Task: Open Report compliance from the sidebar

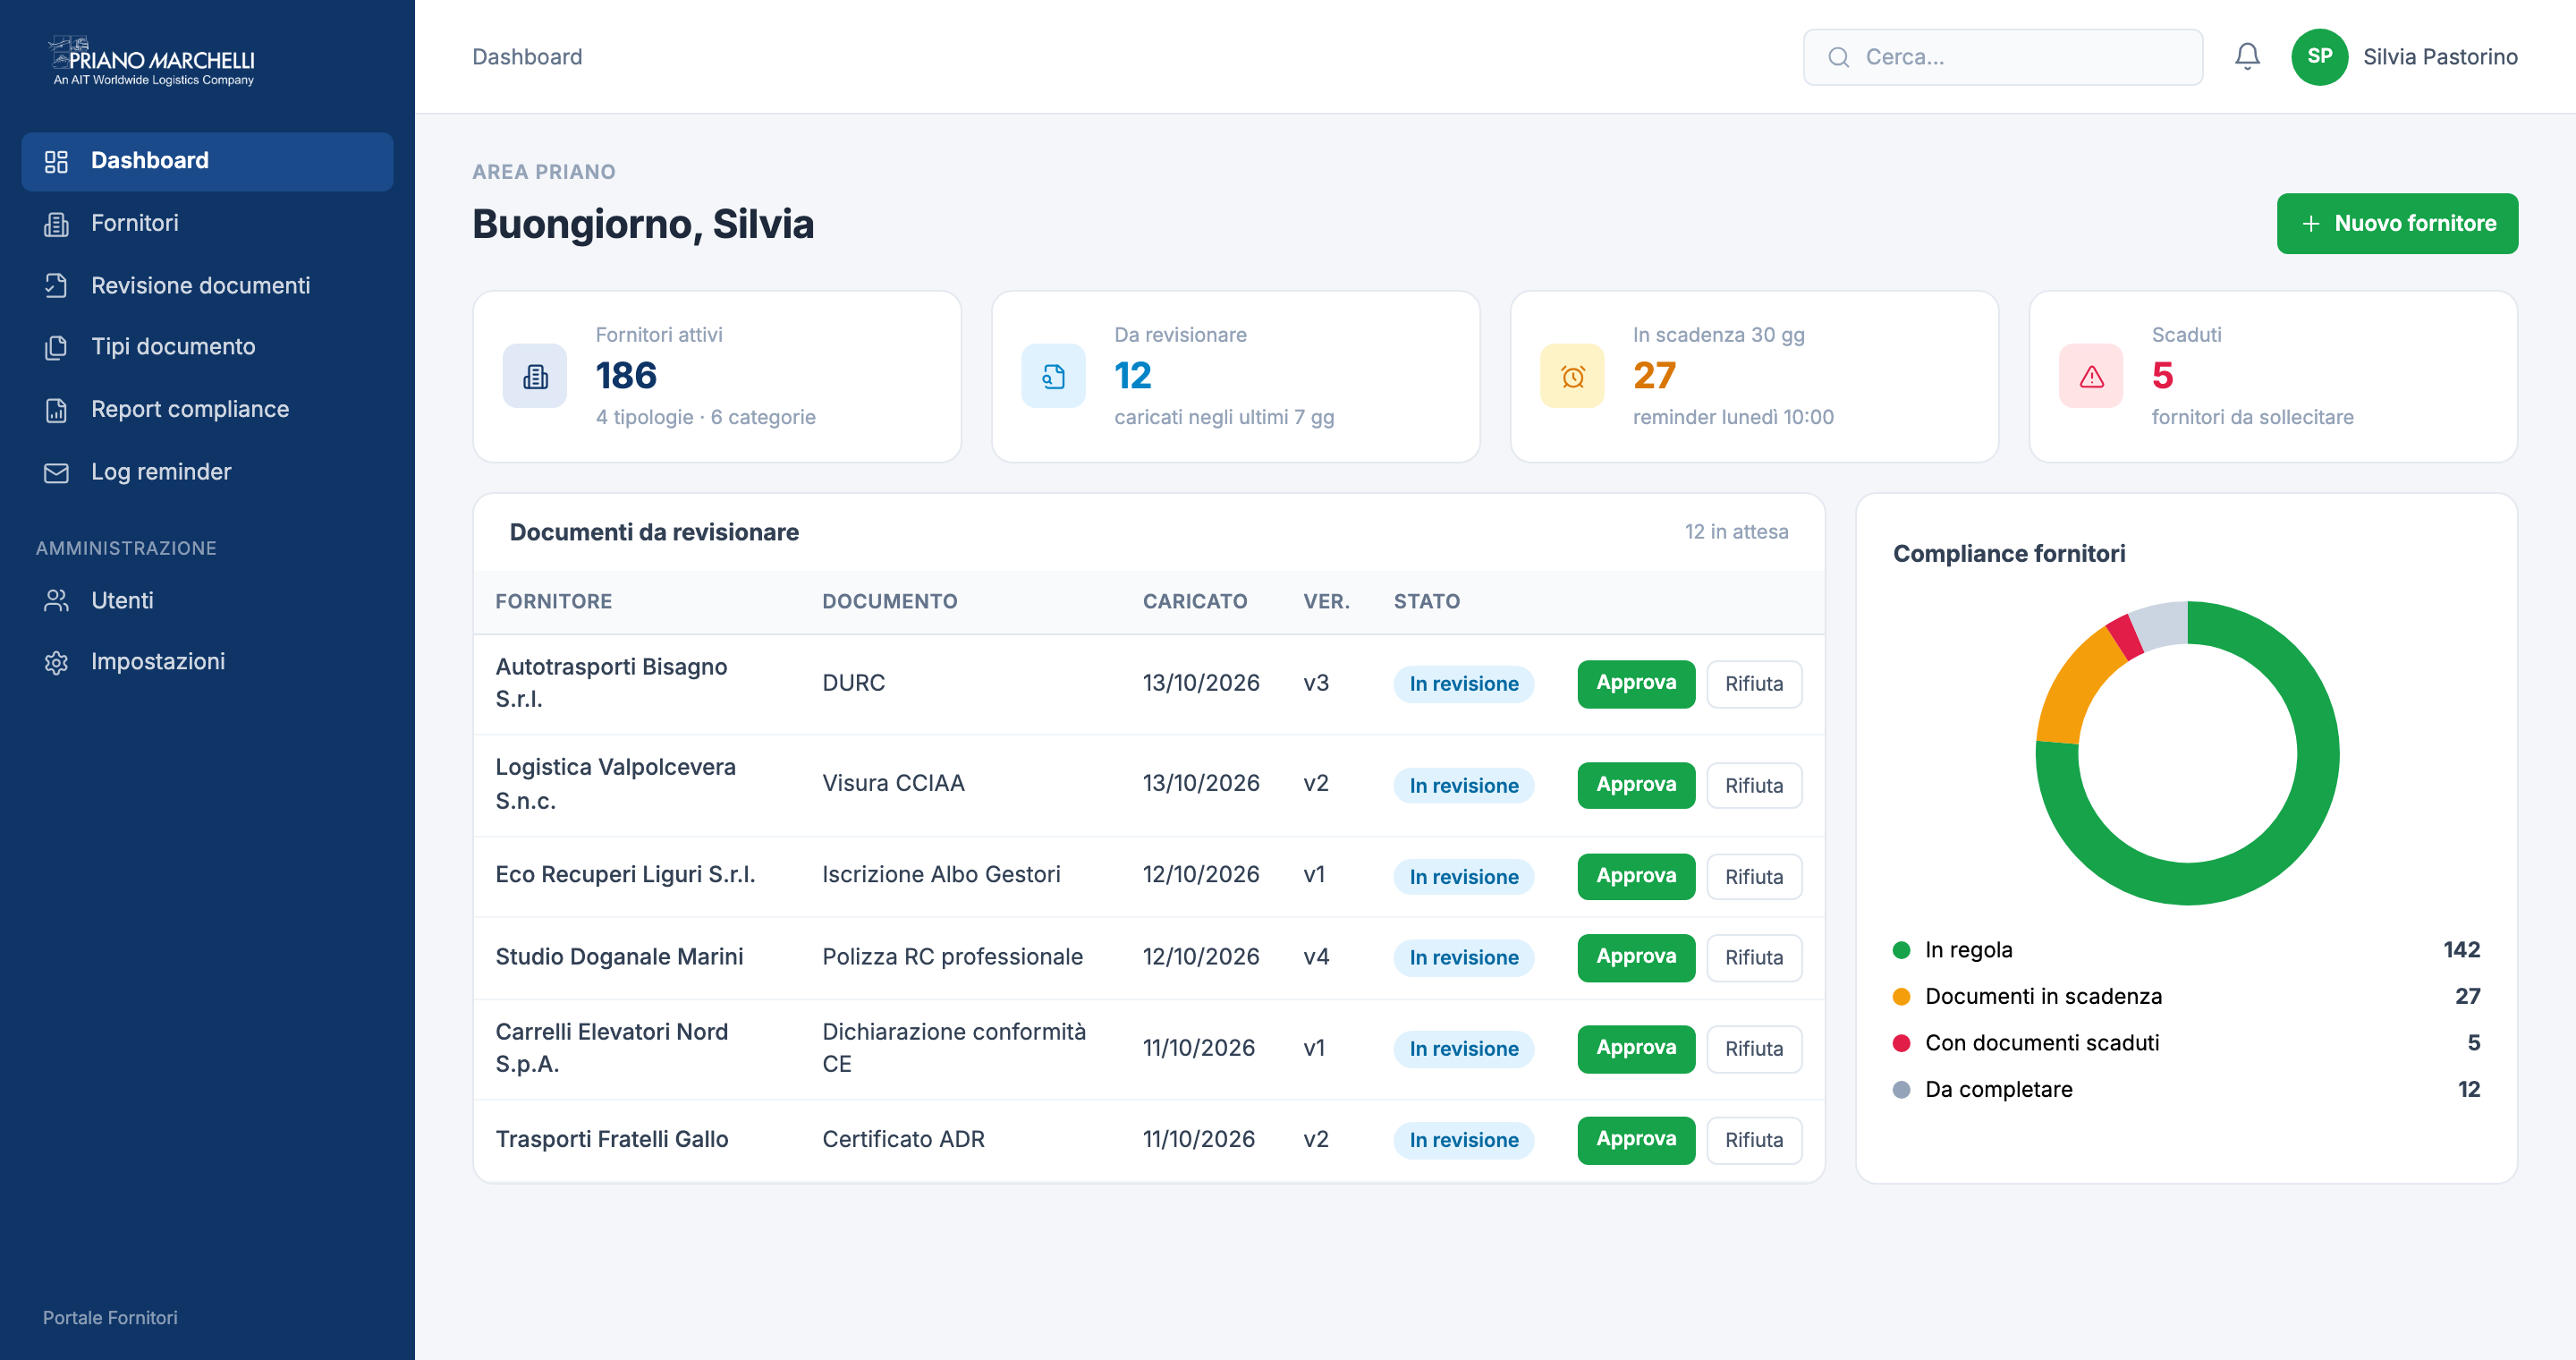Action: tap(207, 410)
